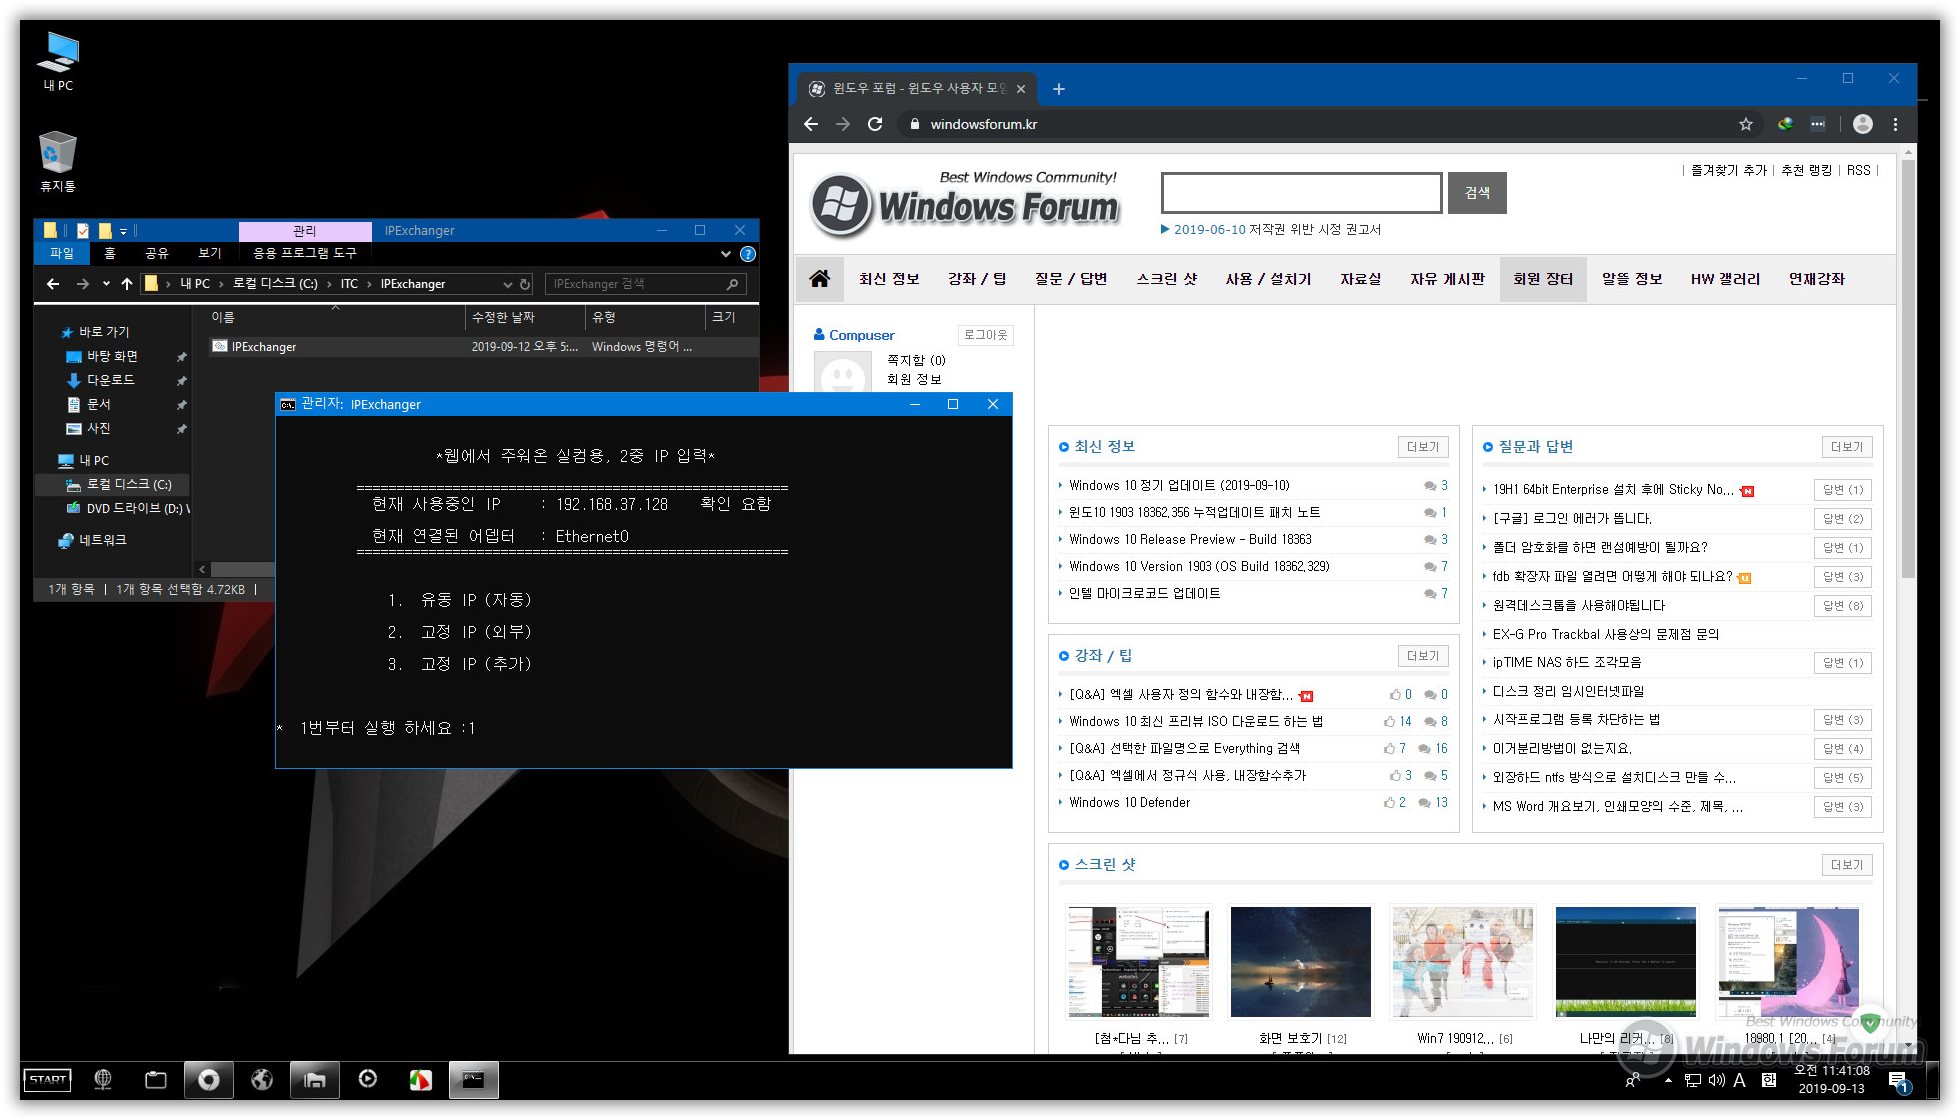Open the Chrome taskbar icon

tap(209, 1079)
